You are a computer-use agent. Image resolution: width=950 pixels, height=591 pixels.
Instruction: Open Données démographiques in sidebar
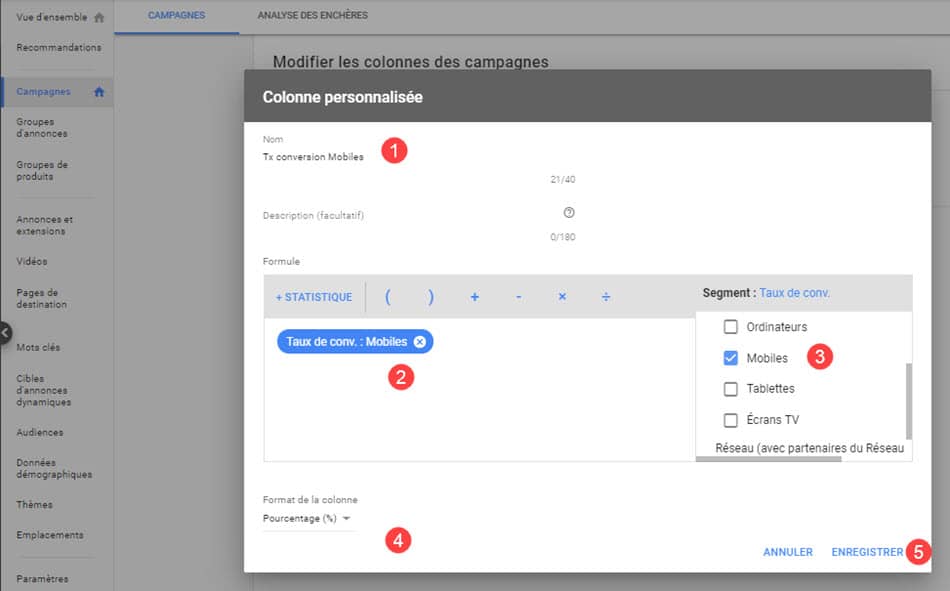click(x=54, y=469)
